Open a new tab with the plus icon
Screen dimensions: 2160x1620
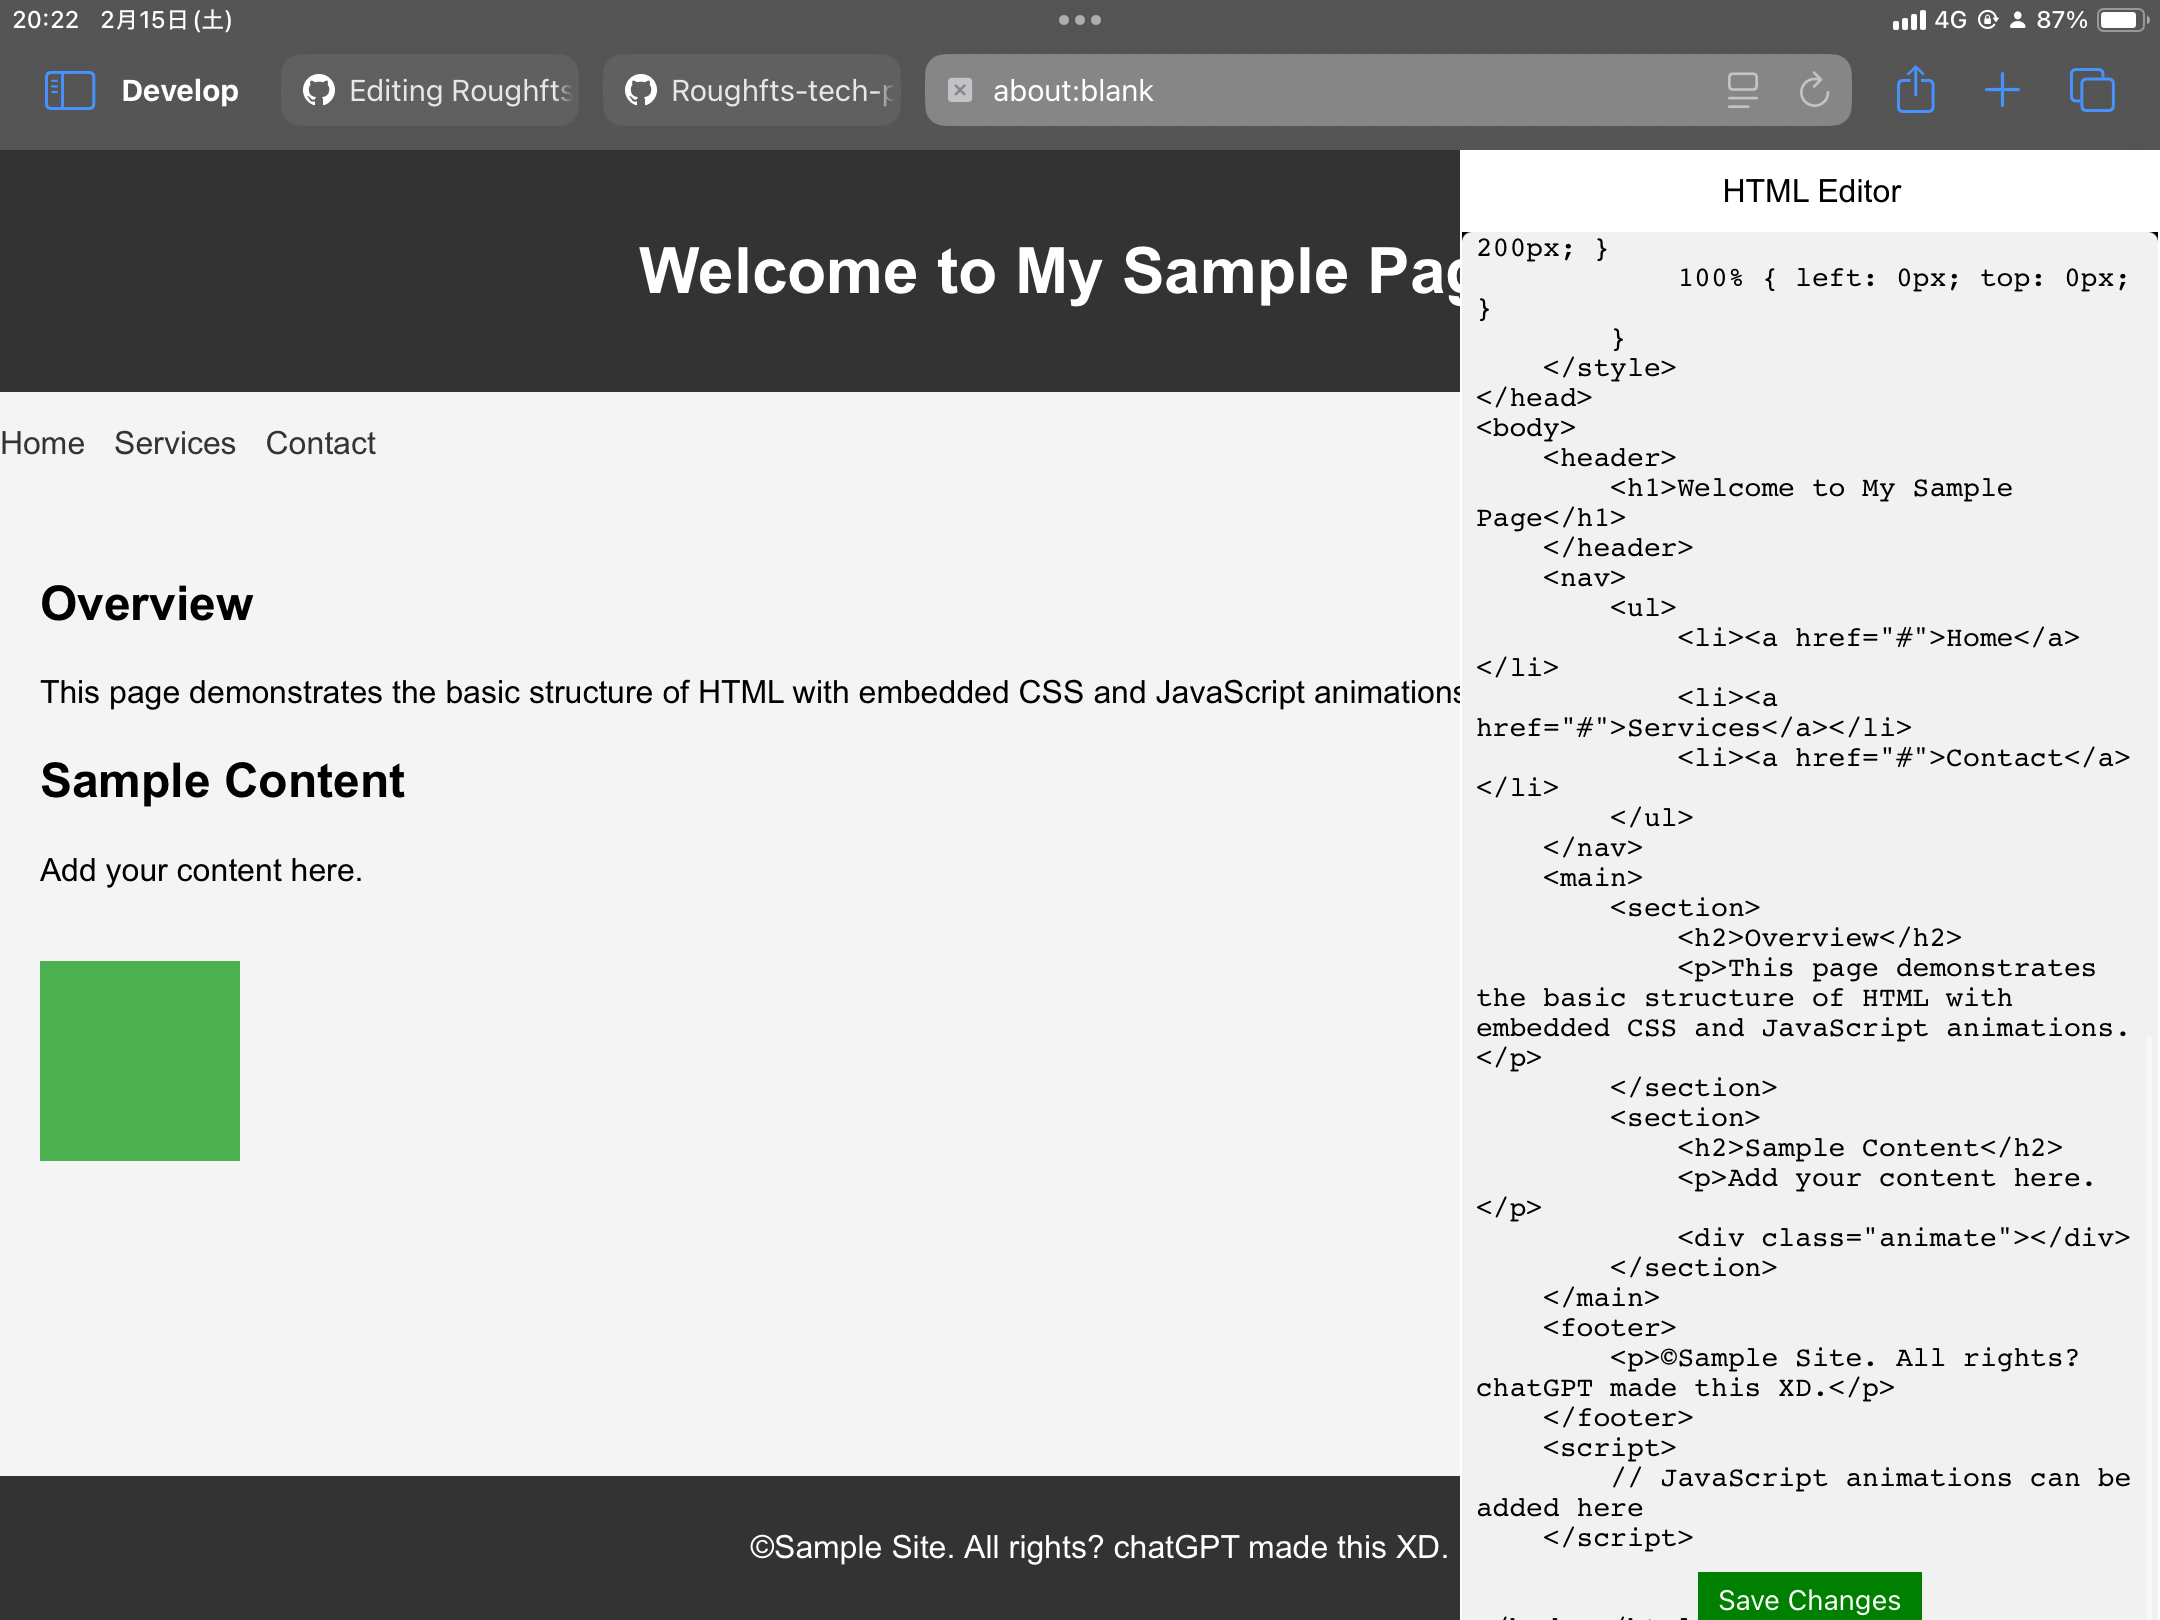[x=2003, y=89]
